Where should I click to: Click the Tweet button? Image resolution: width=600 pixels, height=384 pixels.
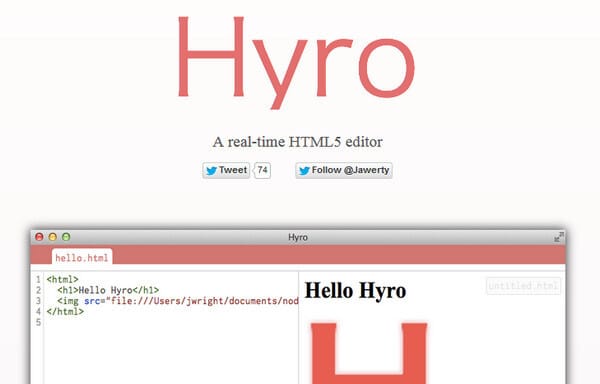click(226, 170)
